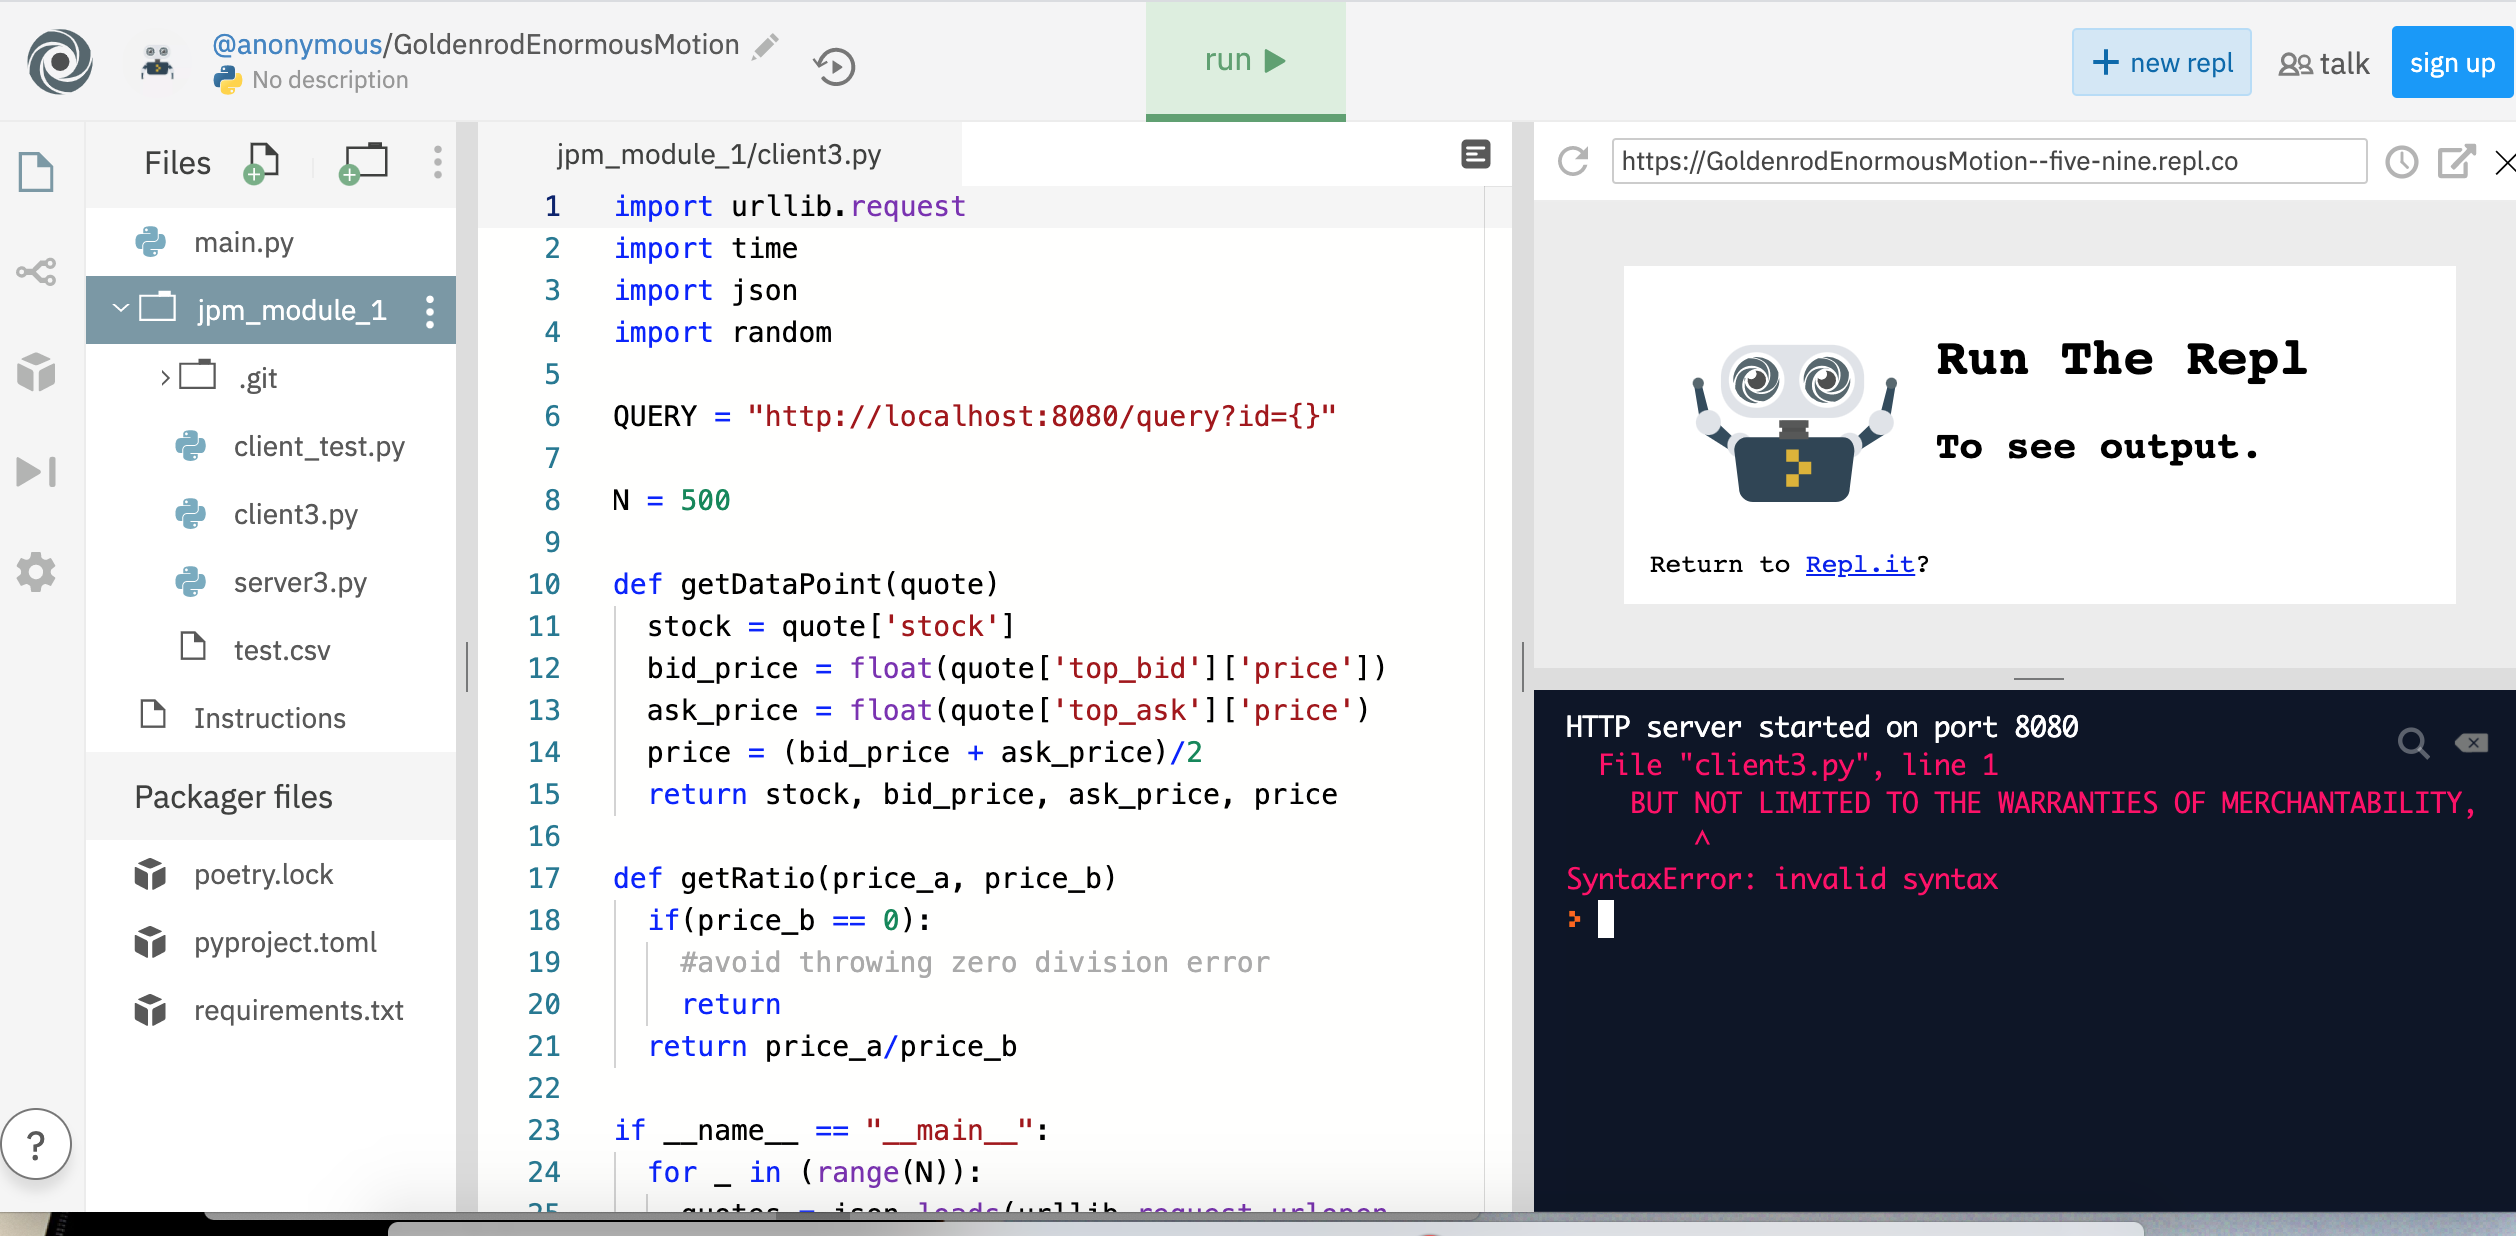Click the @anonymous profile link

(x=297, y=44)
